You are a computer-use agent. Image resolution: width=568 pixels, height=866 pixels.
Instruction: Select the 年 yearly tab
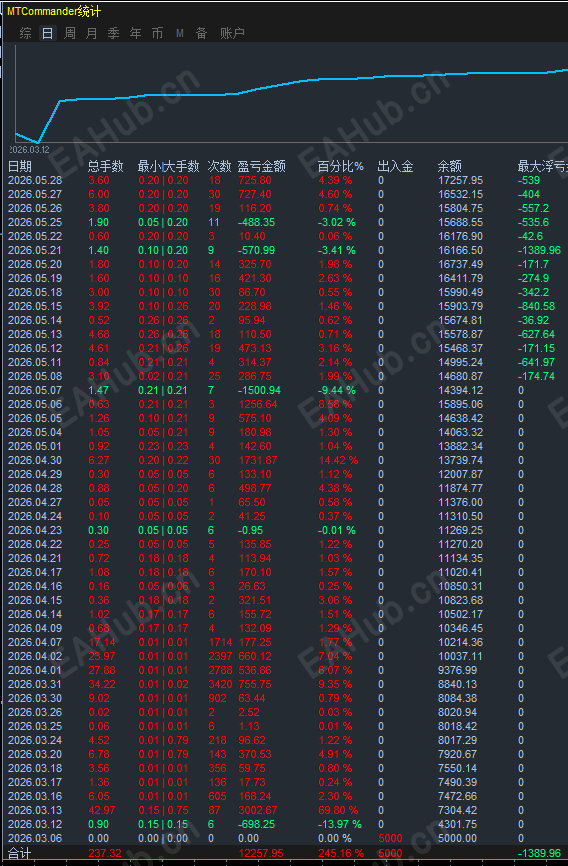(x=135, y=33)
